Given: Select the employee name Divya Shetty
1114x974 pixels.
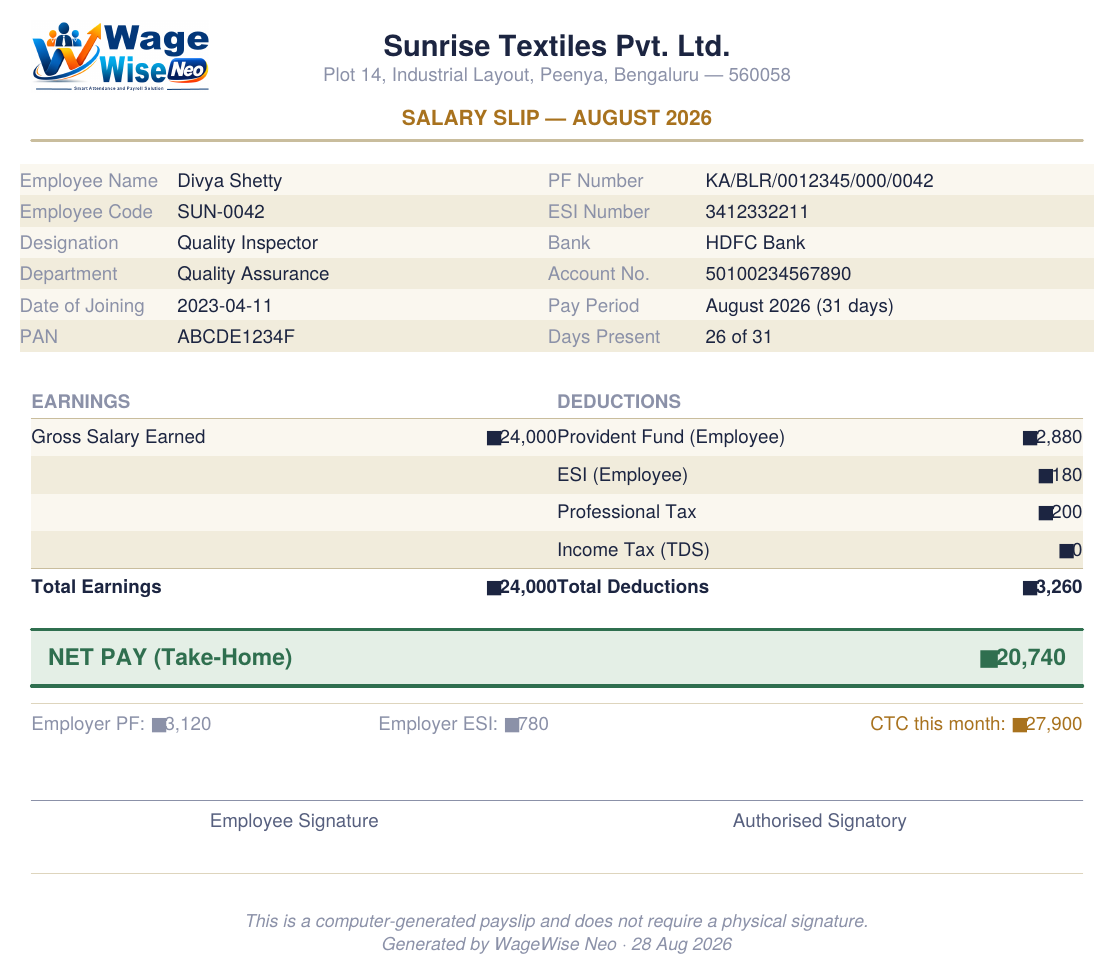Looking at the screenshot, I should pos(229,180).
